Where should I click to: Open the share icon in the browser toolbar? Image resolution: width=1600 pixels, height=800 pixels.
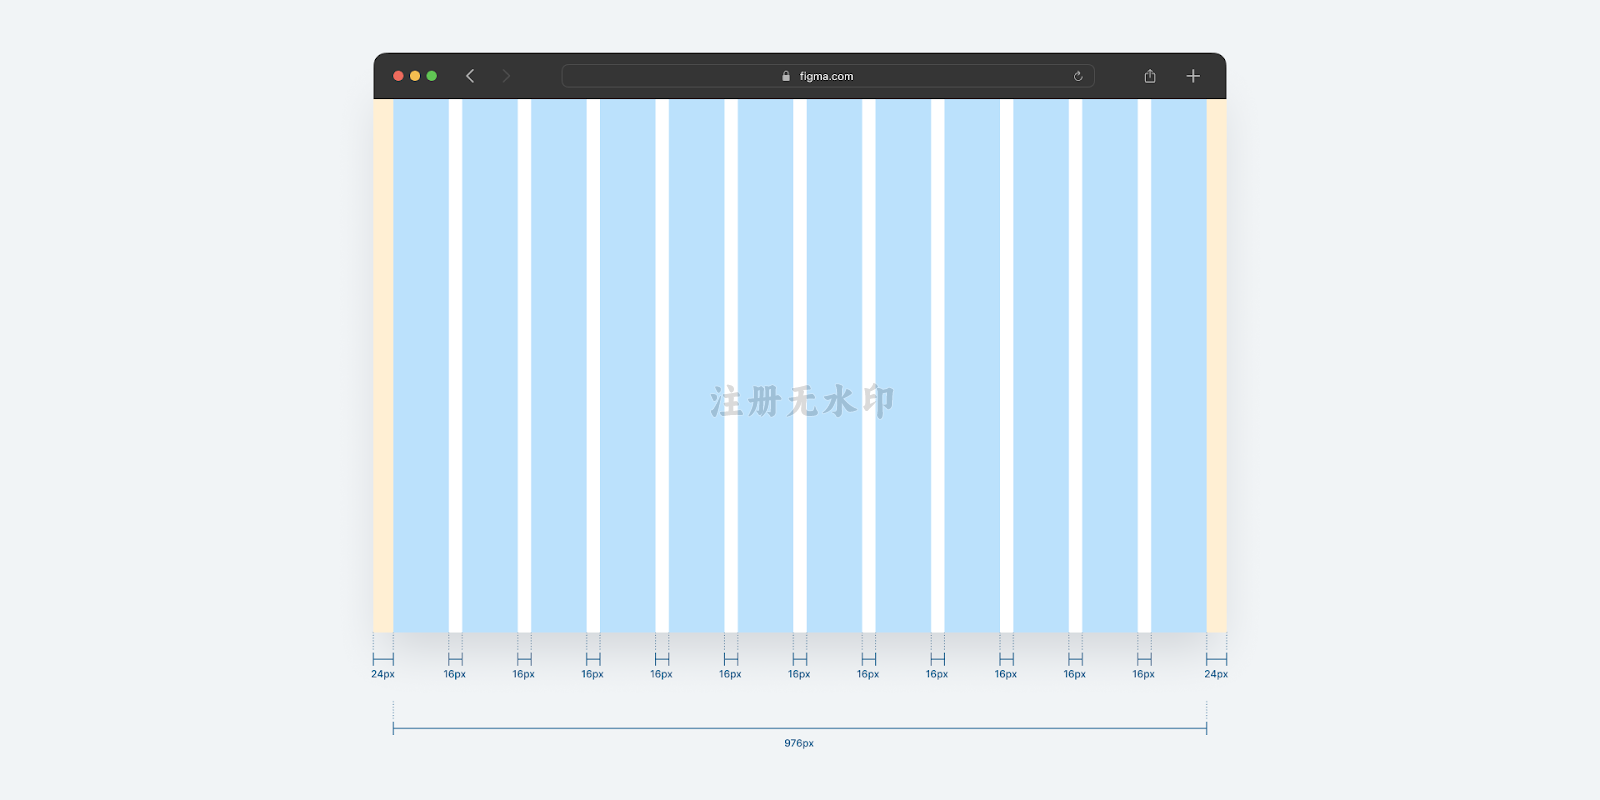1150,76
